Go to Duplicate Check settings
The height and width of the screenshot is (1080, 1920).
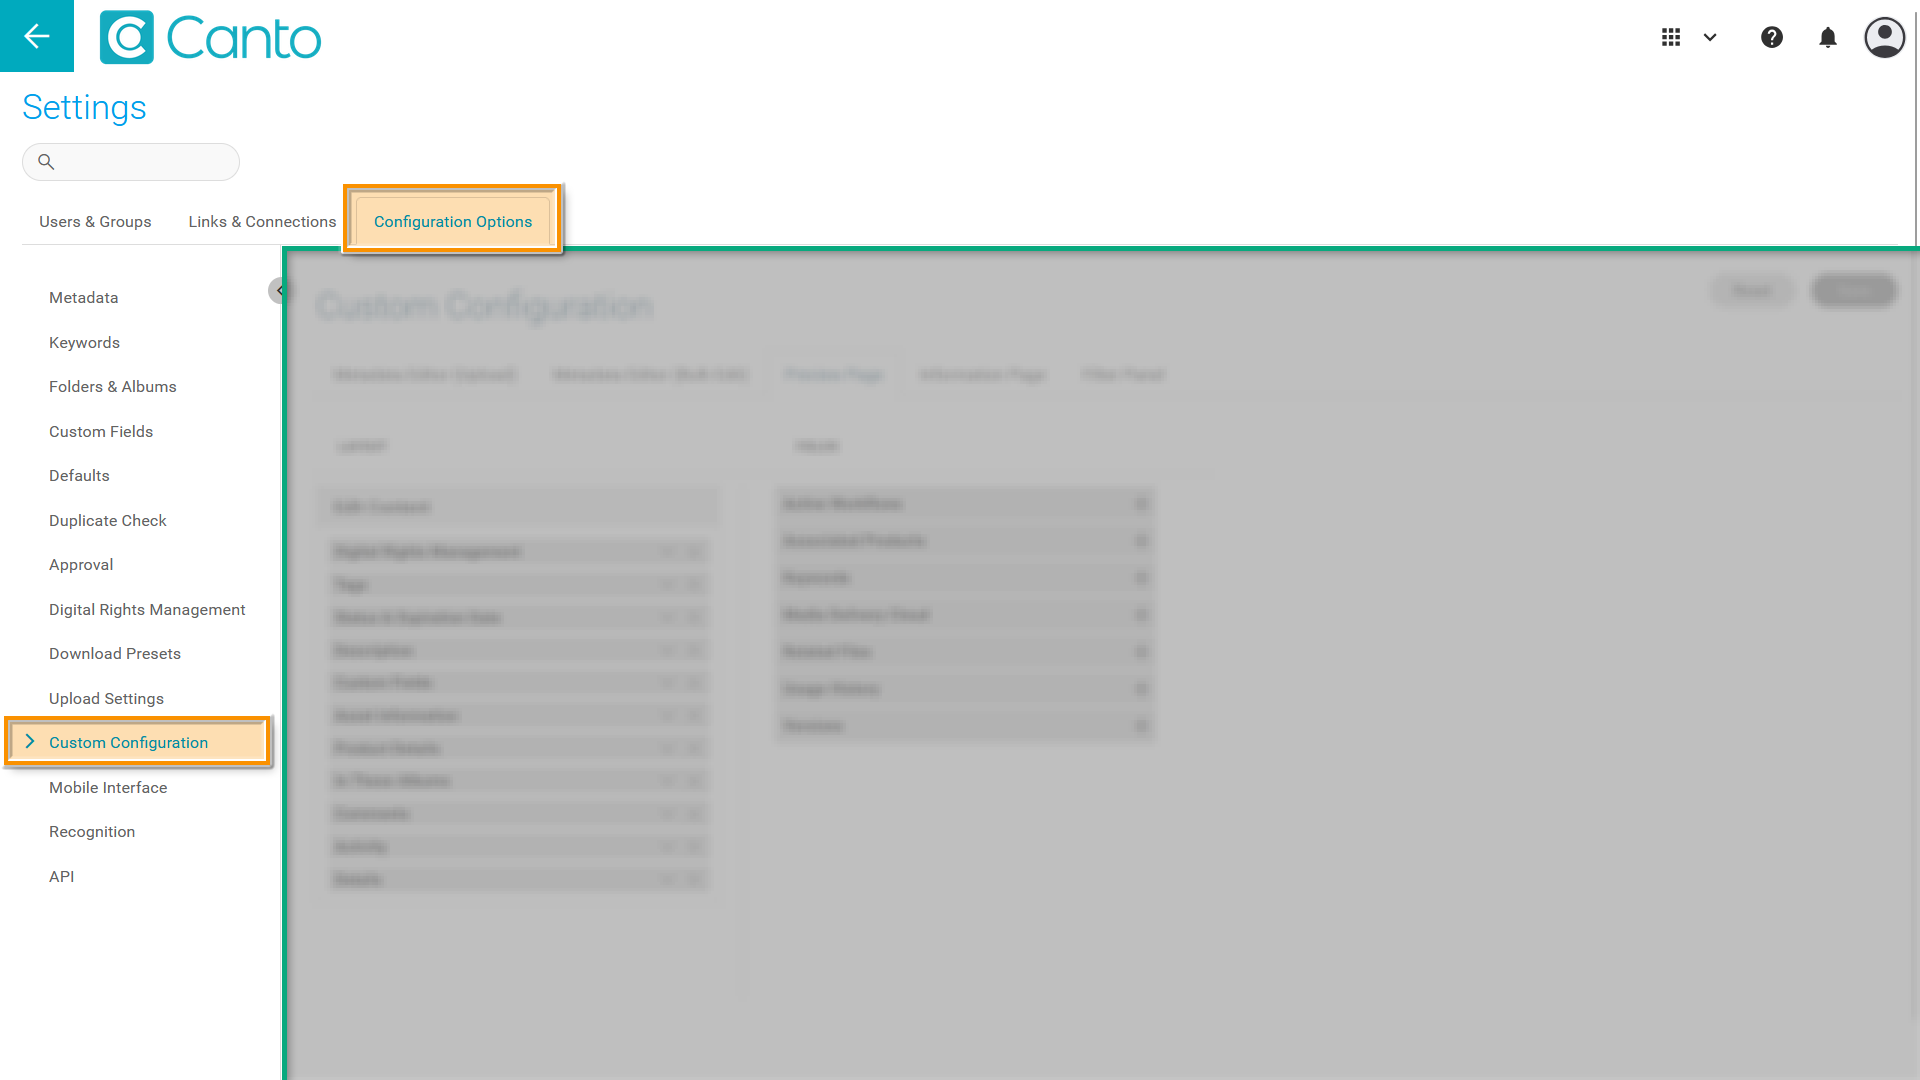[x=108, y=521]
